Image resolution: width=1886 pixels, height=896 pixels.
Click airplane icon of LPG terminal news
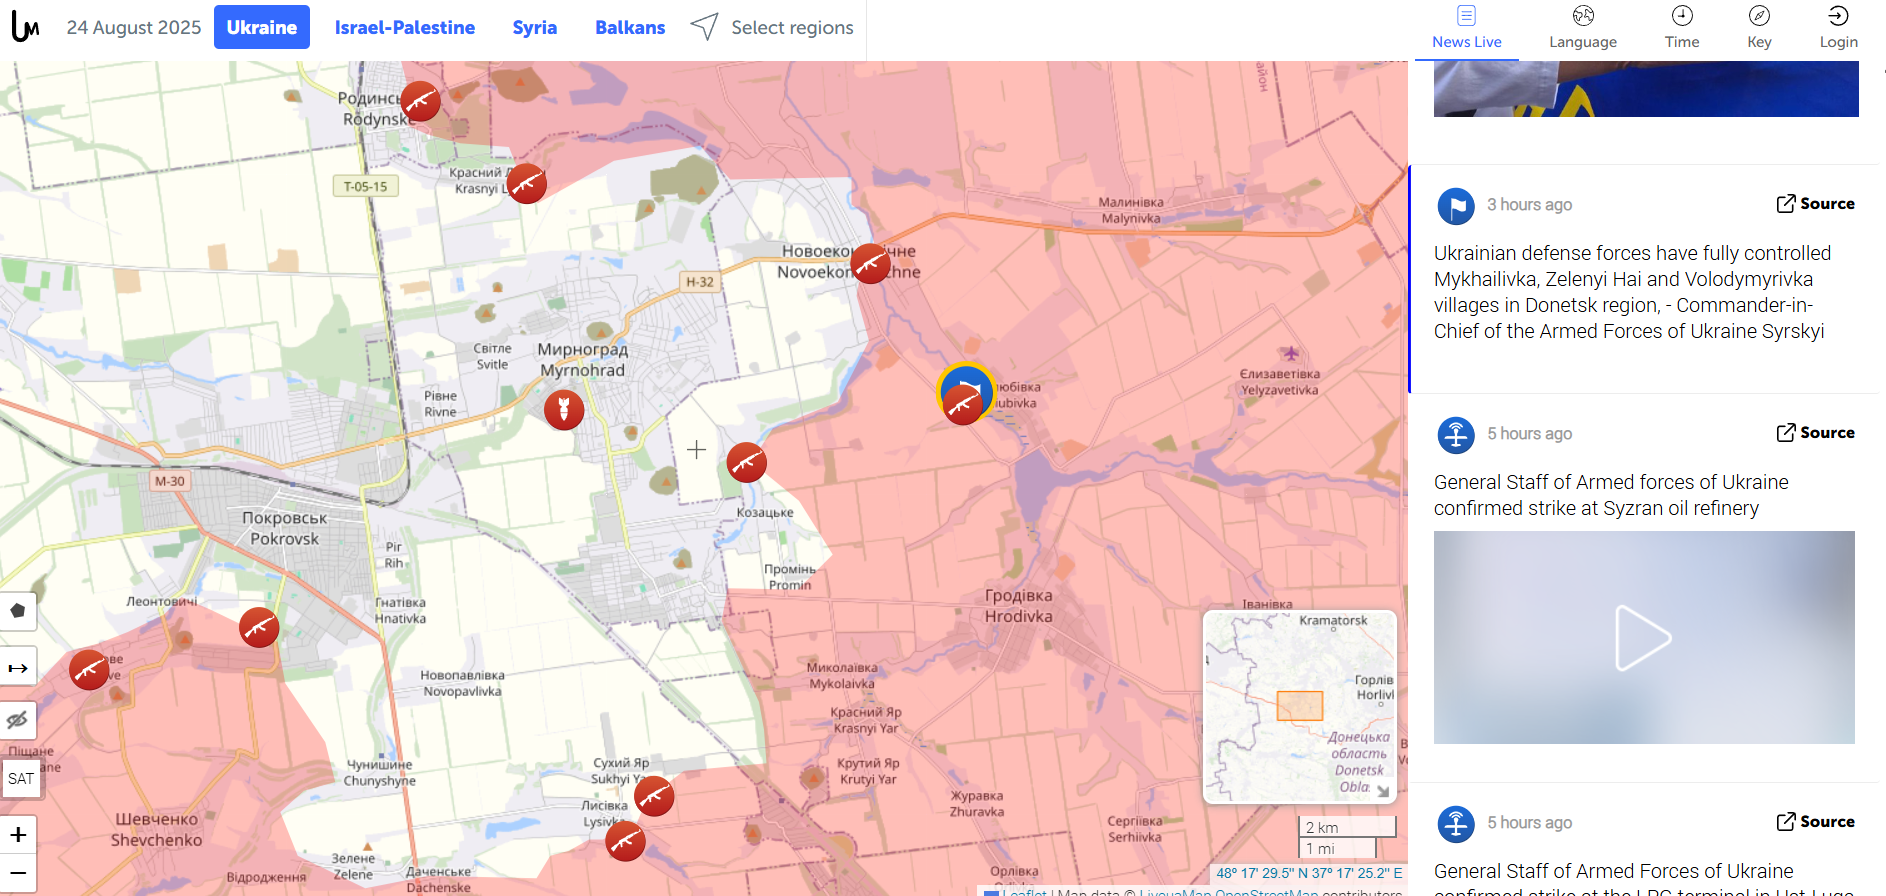coord(1456,824)
